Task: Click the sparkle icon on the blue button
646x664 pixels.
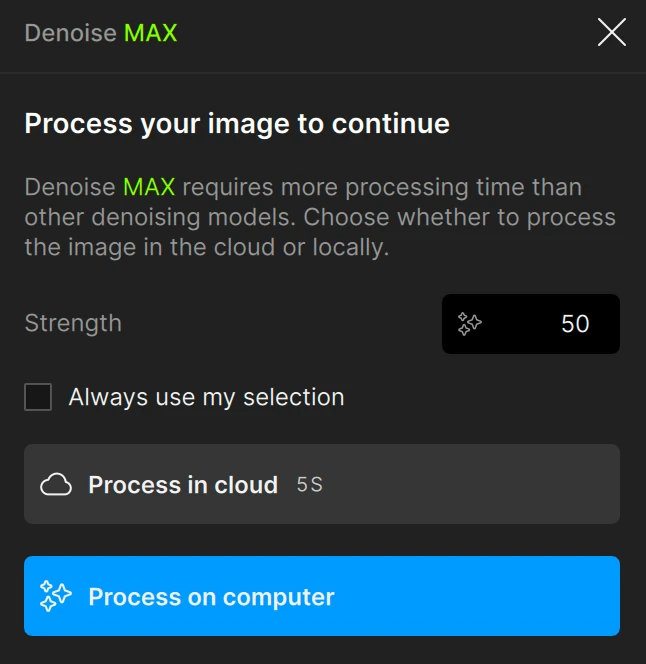Action: [56, 597]
